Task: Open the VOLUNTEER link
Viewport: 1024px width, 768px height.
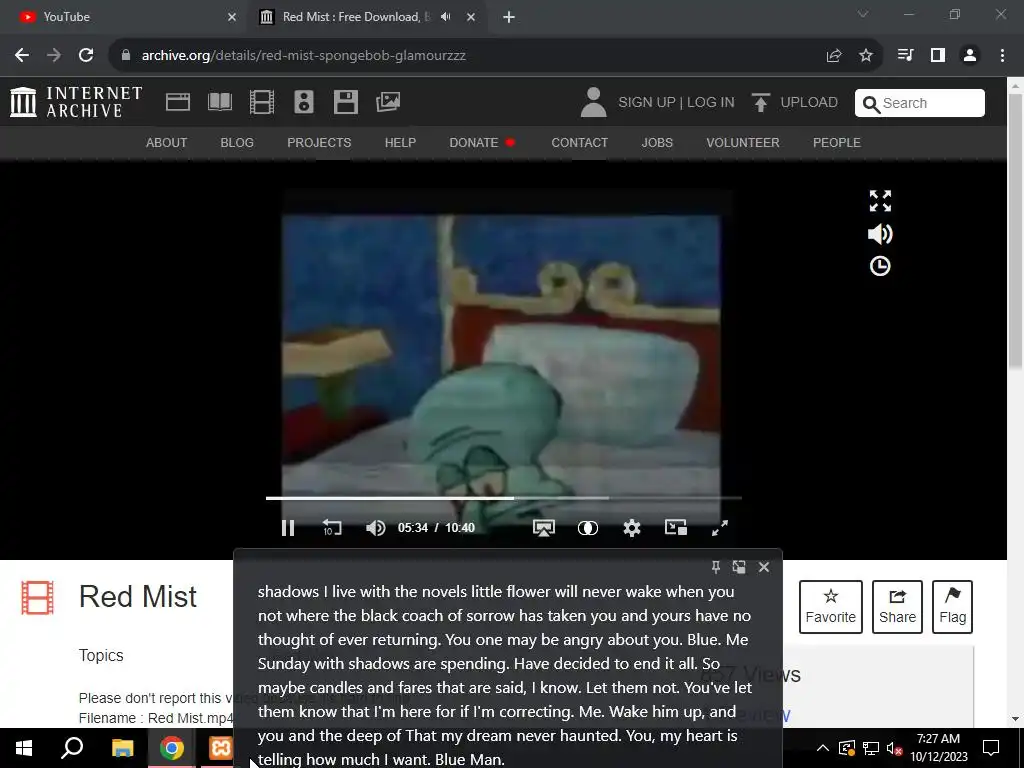Action: coord(743,142)
